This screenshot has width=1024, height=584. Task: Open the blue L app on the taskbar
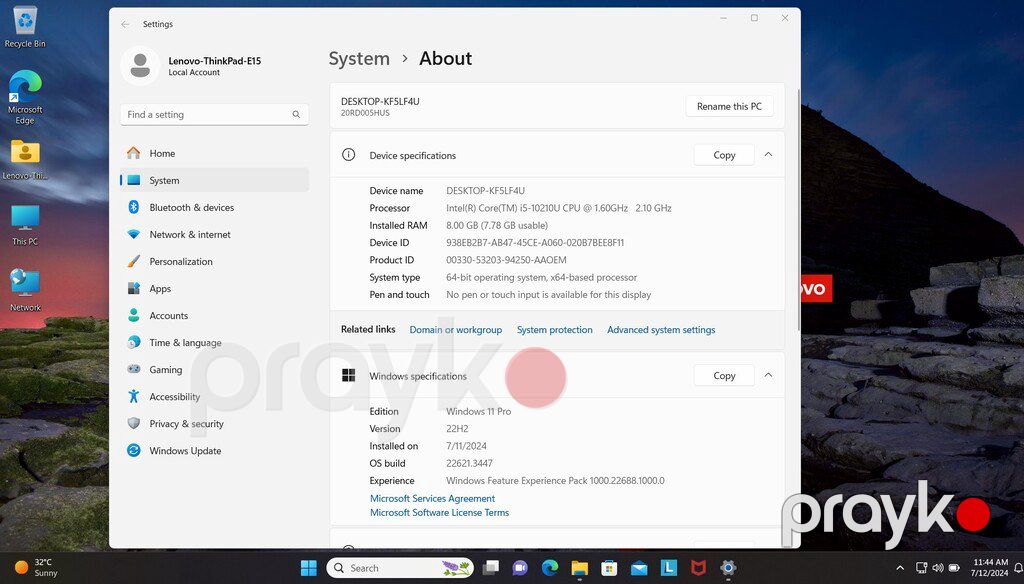668,568
